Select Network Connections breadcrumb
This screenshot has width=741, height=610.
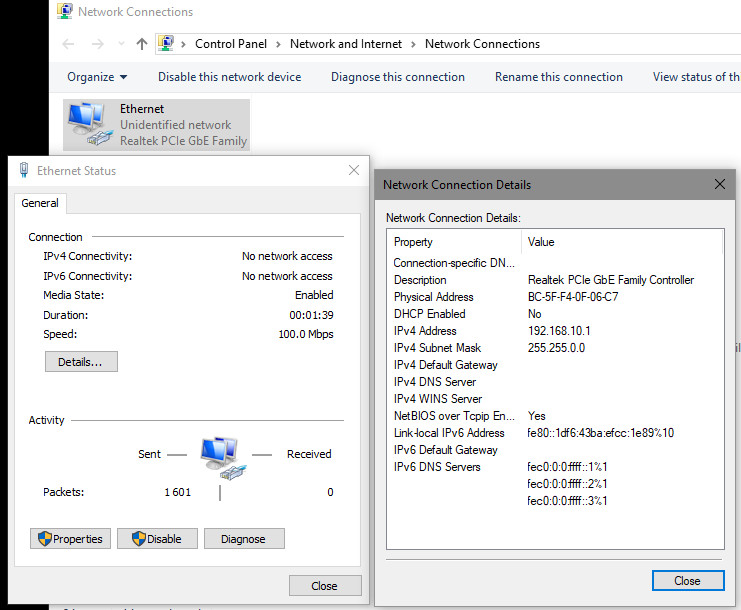[482, 44]
